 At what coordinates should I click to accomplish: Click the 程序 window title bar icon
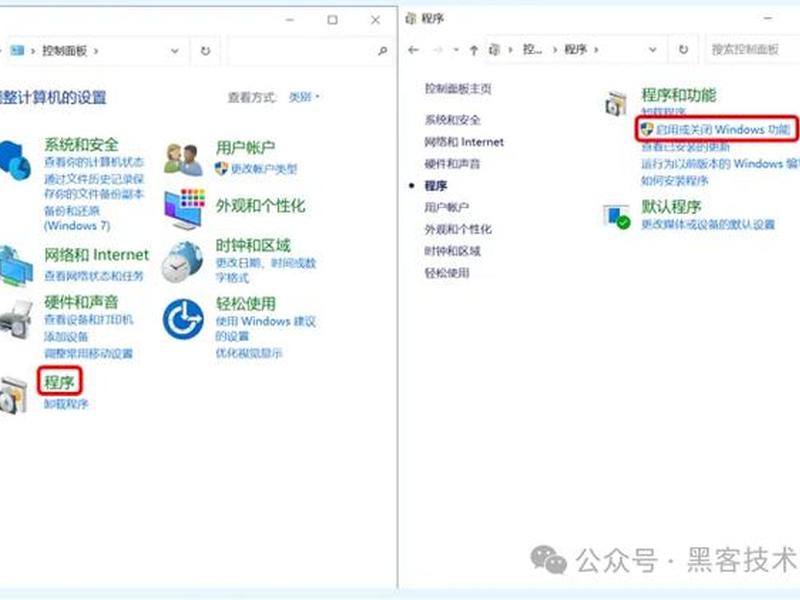(x=411, y=19)
